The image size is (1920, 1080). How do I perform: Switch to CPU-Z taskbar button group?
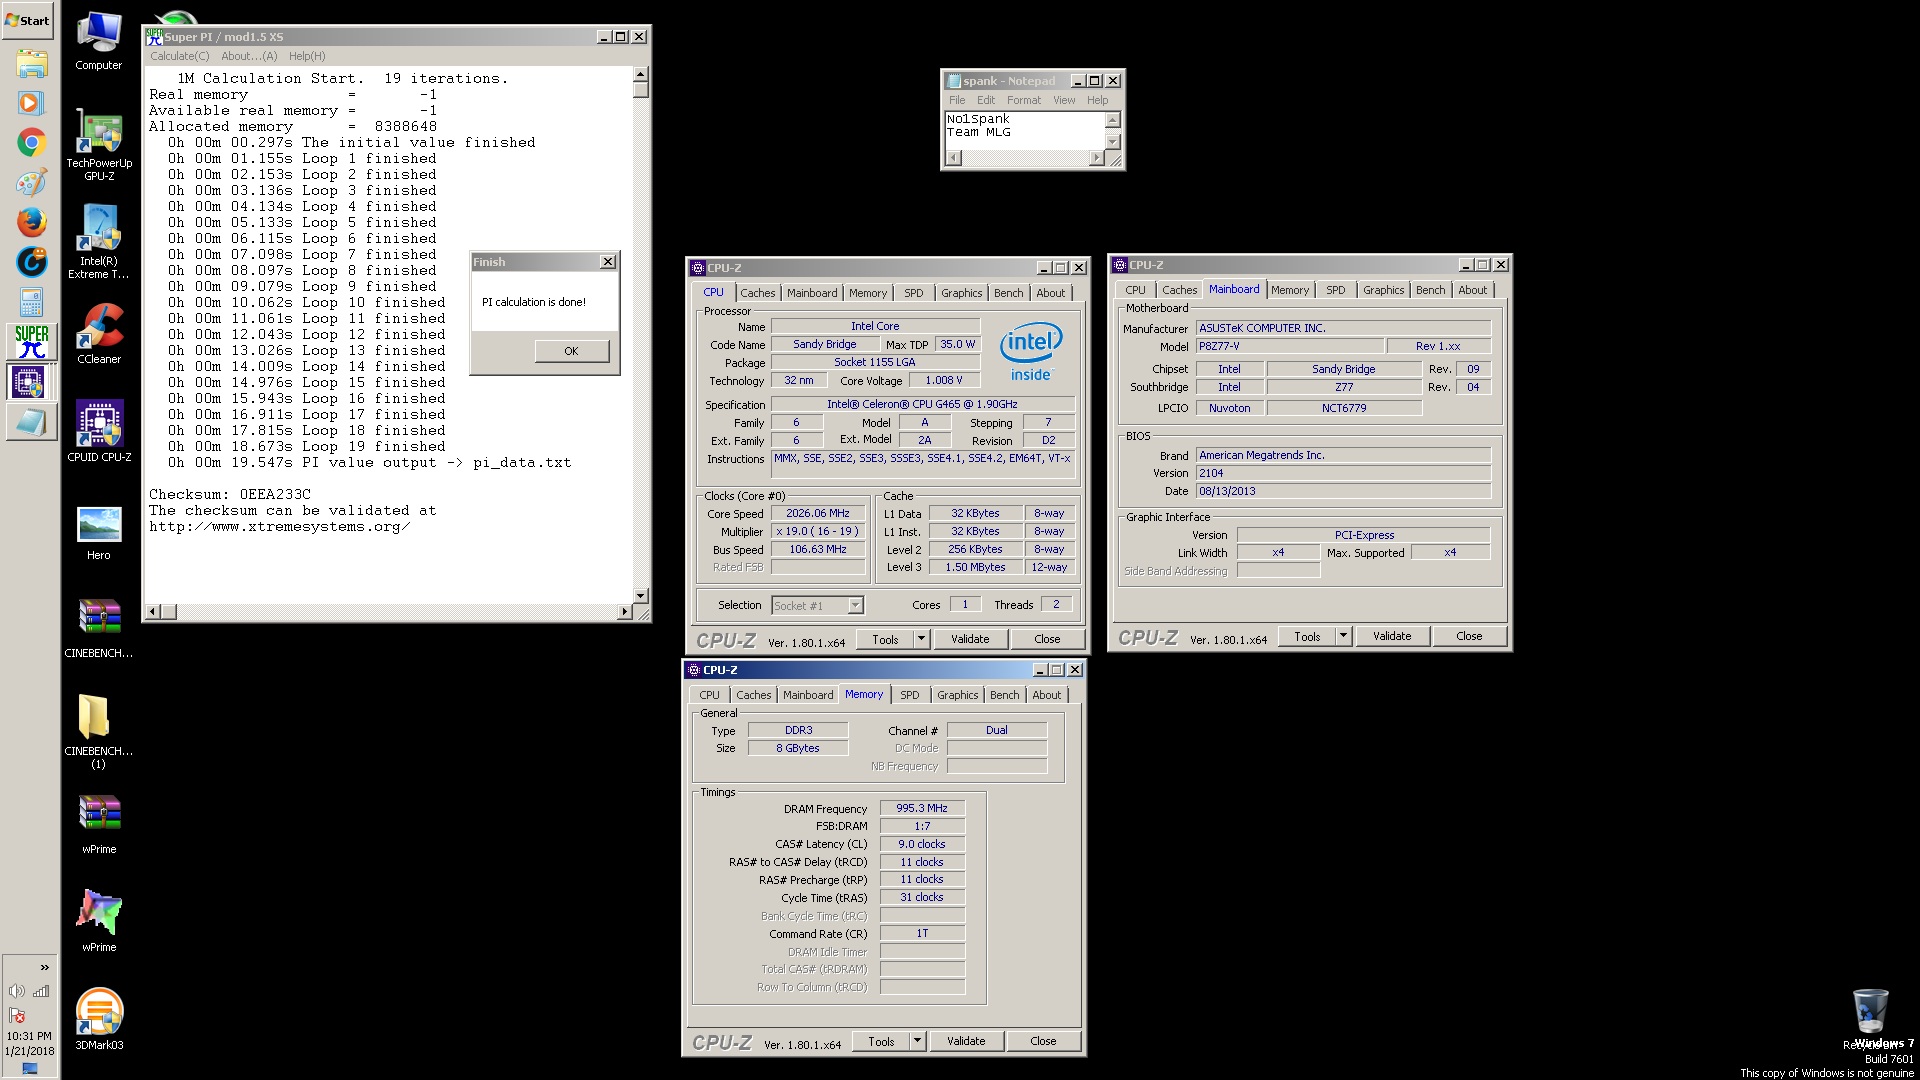coord(31,382)
